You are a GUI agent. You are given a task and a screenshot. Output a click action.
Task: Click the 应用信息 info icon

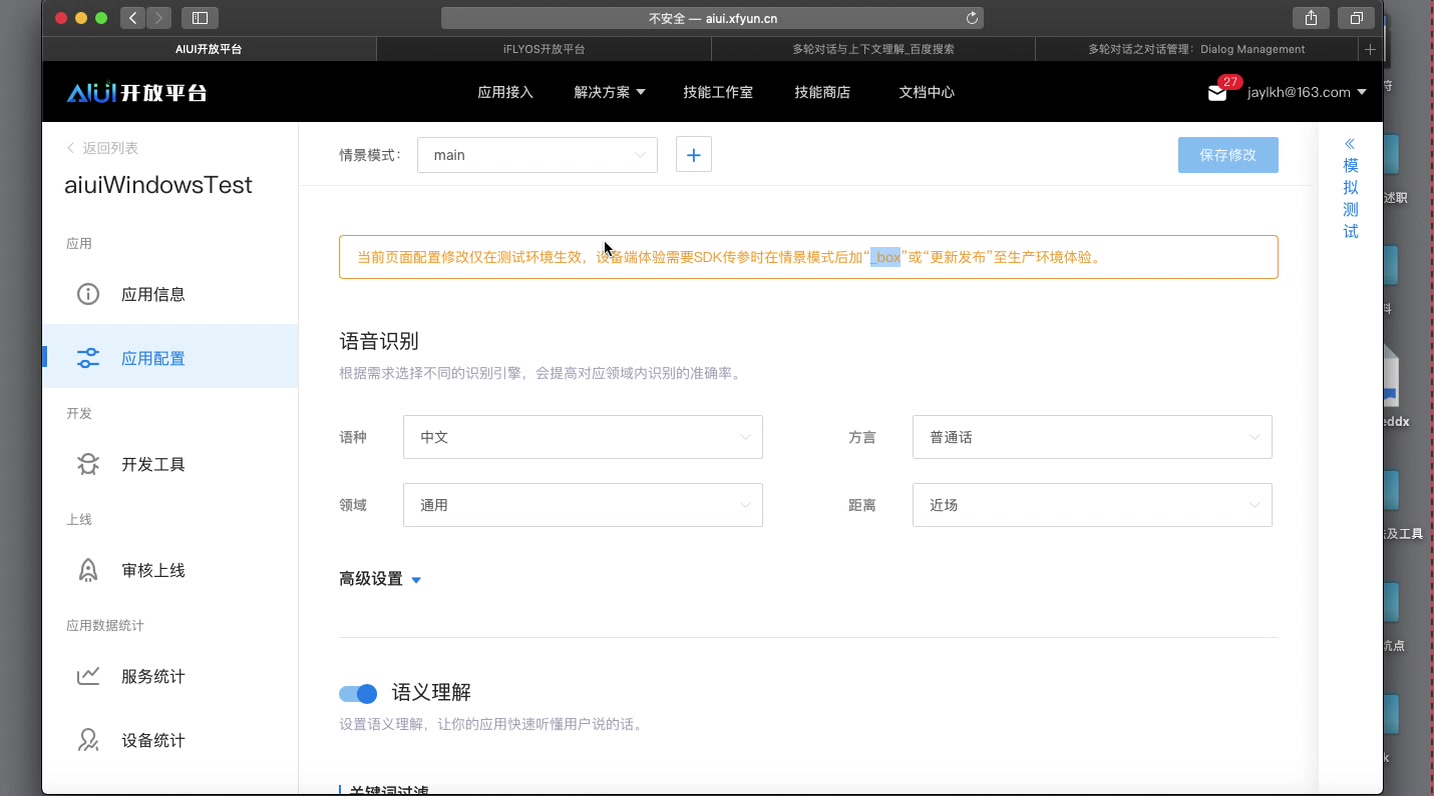(88, 294)
